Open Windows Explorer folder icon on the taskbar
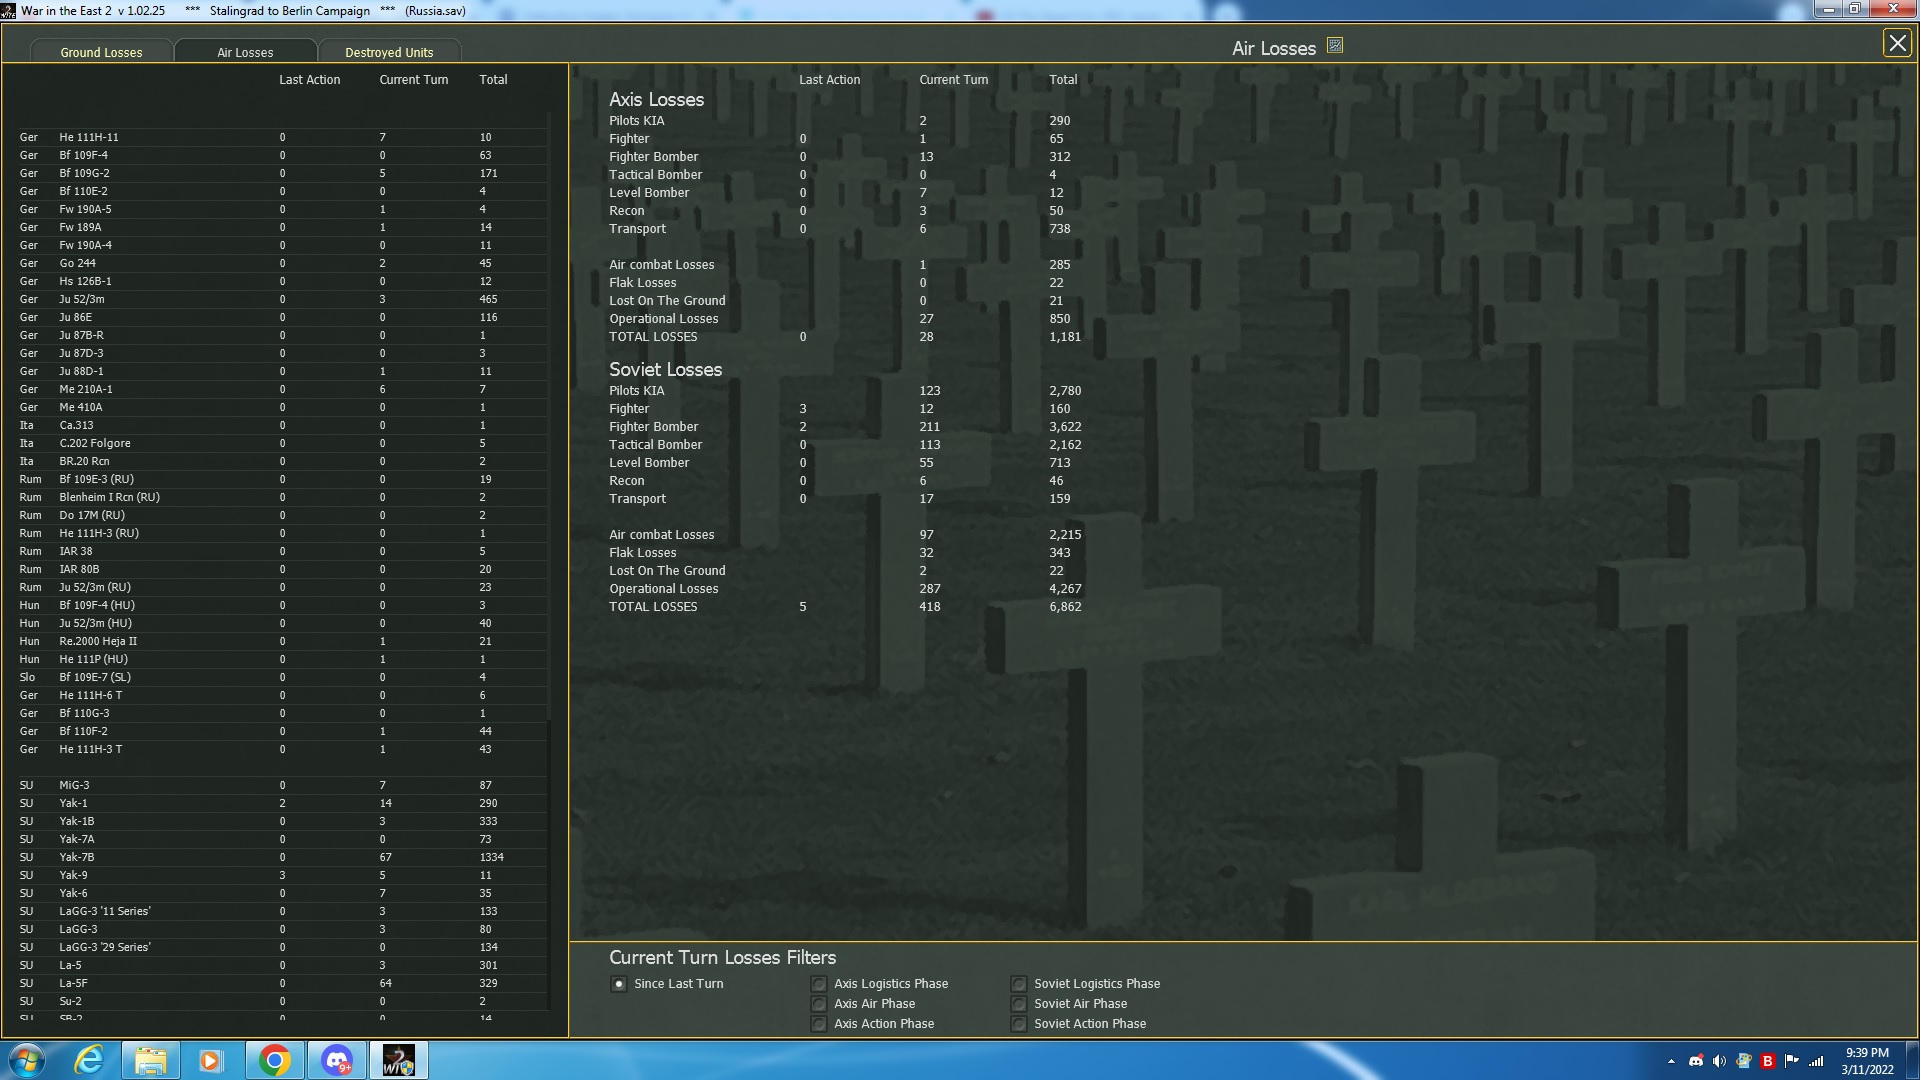 [x=150, y=1060]
